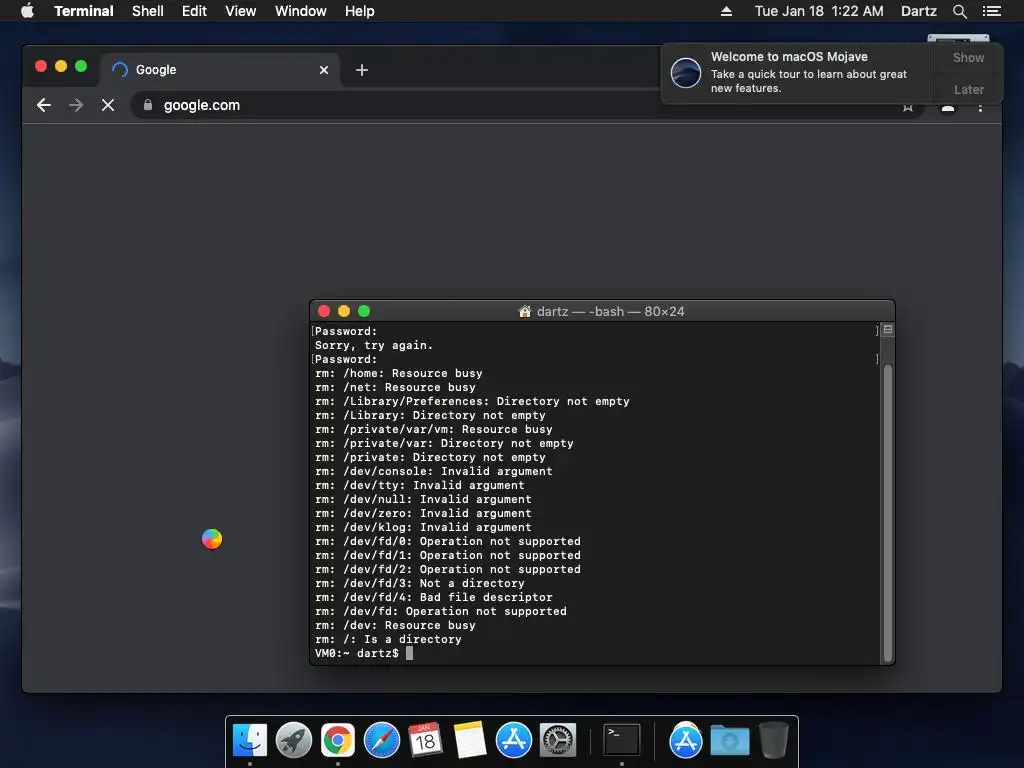Click the Terminal window title proxy icon
The image size is (1024, 768).
click(524, 312)
